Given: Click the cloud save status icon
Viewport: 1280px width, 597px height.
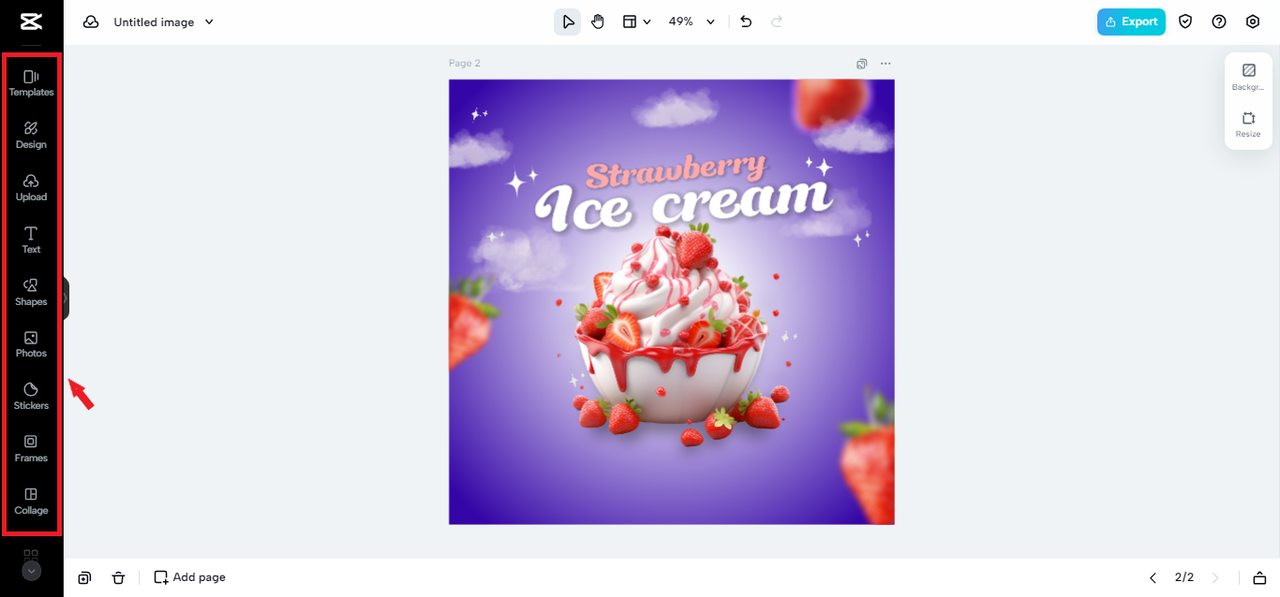Looking at the screenshot, I should pyautogui.click(x=91, y=22).
